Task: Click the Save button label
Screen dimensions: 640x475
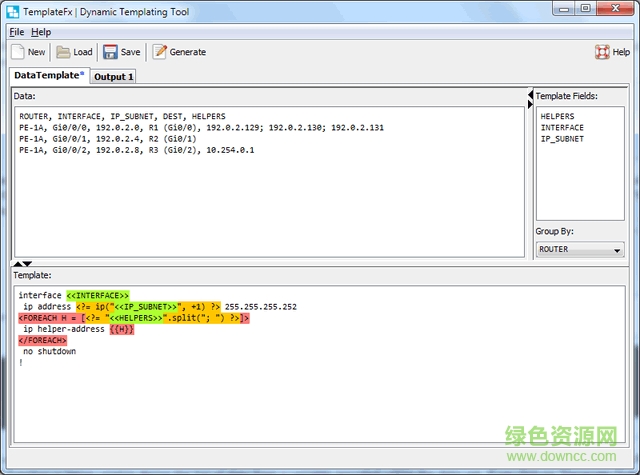Action: [131, 52]
